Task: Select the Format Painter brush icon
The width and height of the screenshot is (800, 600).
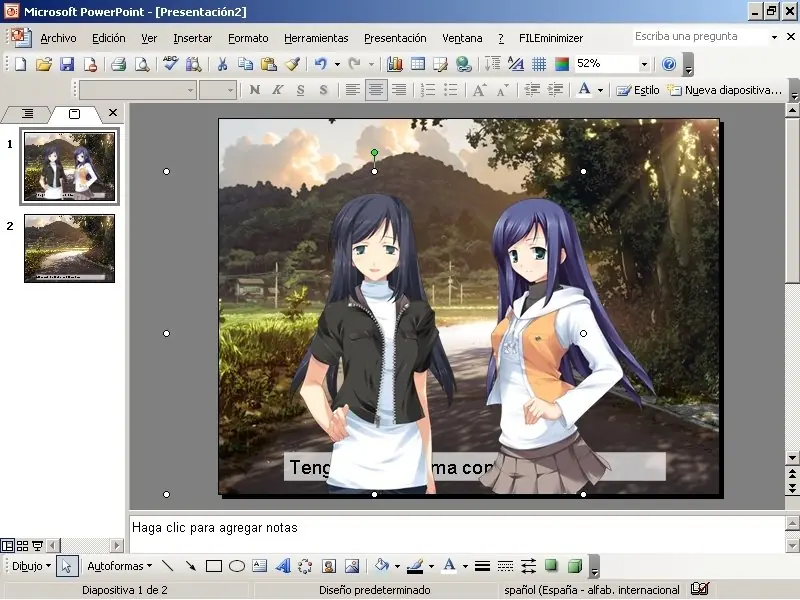Action: (292, 64)
